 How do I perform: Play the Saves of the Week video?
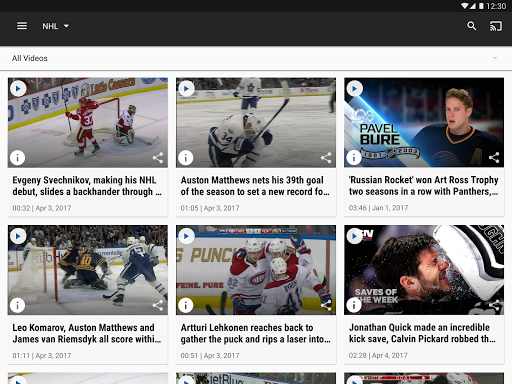coord(355,236)
